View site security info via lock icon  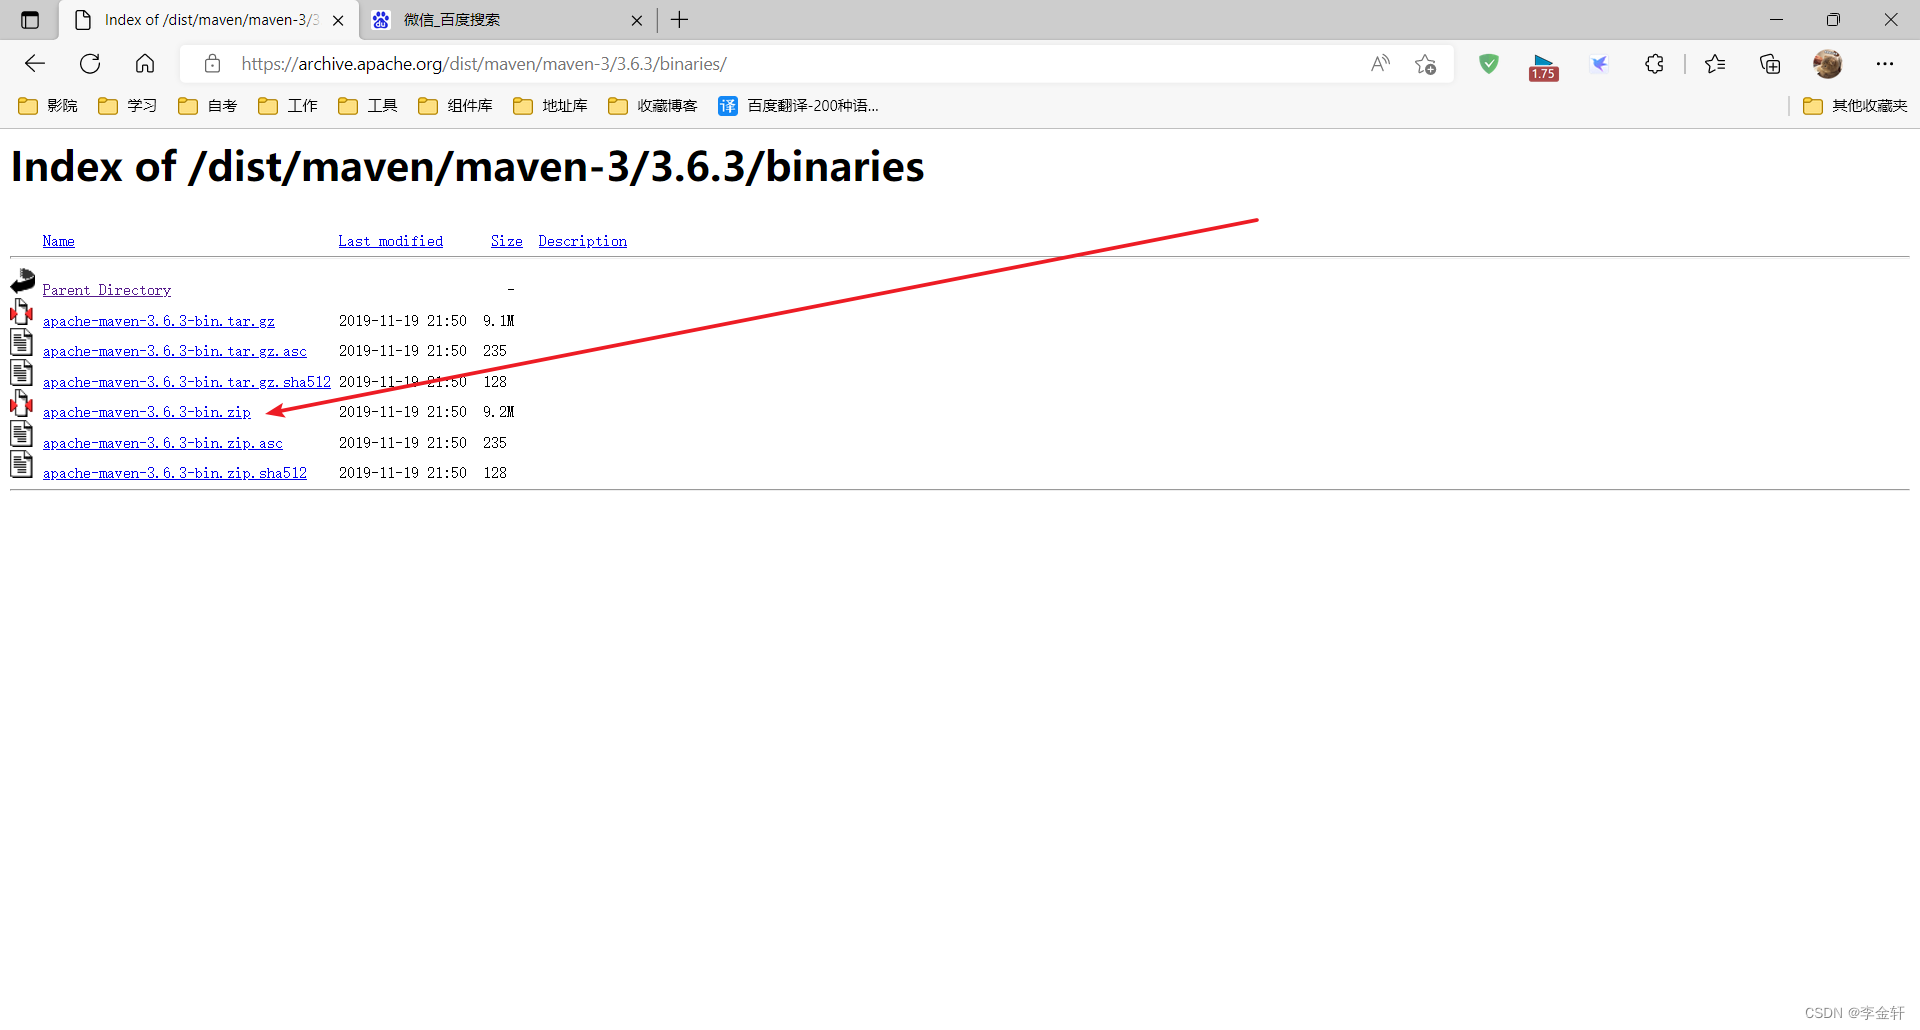pyautogui.click(x=212, y=63)
